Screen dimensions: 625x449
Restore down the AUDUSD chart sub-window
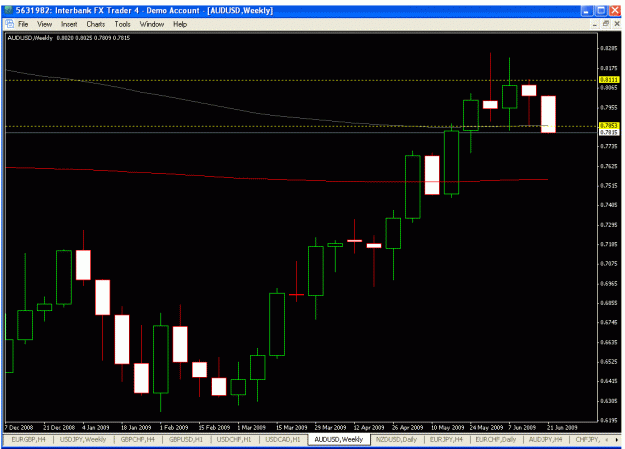[x=605, y=24]
